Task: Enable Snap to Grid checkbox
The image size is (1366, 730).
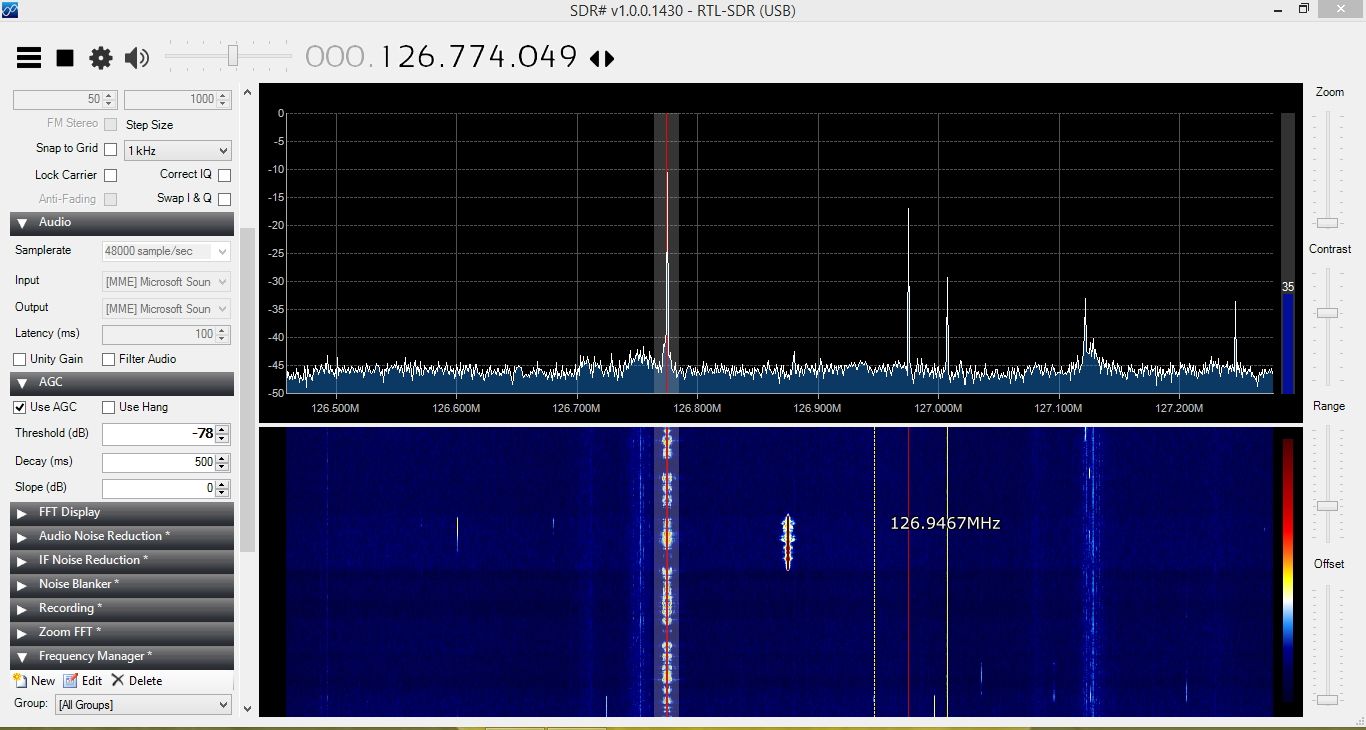Action: 111,149
